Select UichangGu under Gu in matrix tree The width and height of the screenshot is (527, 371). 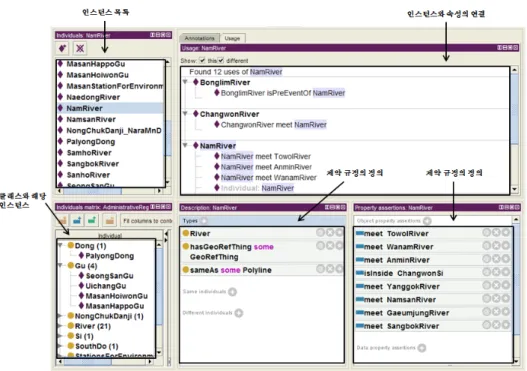[x=106, y=286]
